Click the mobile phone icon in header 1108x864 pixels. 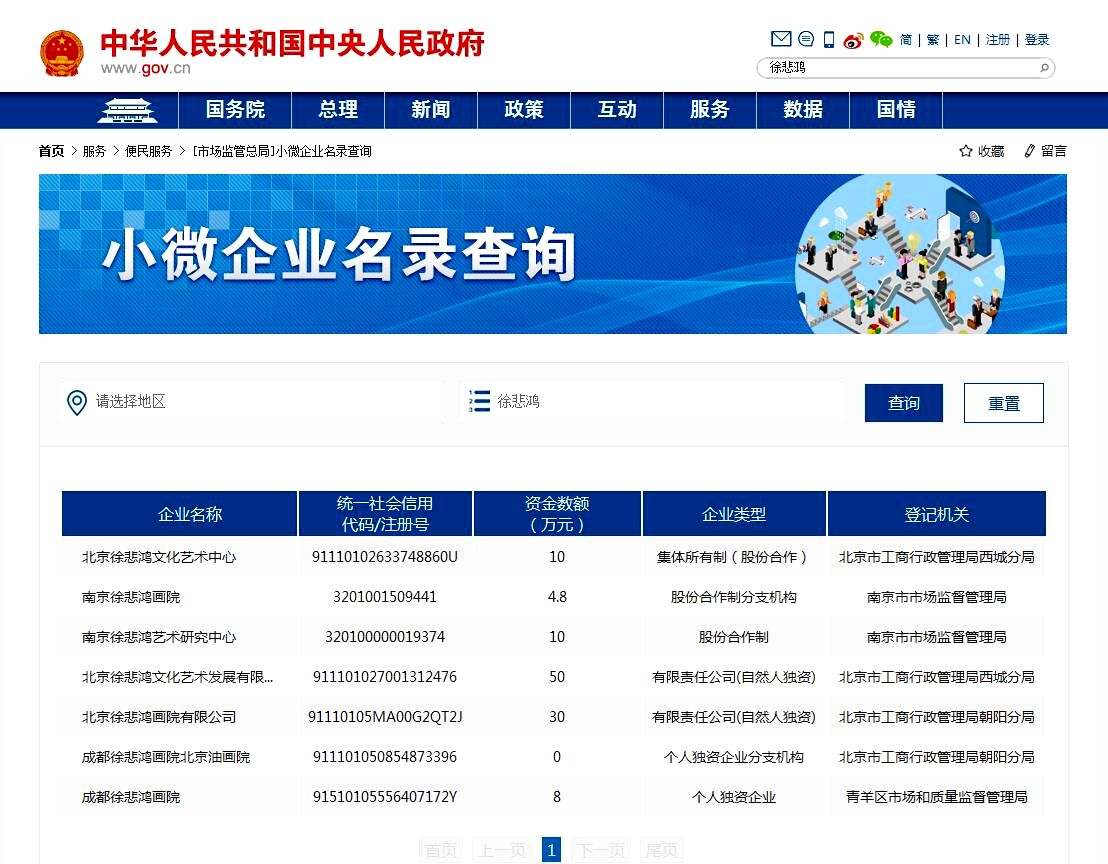tap(829, 40)
